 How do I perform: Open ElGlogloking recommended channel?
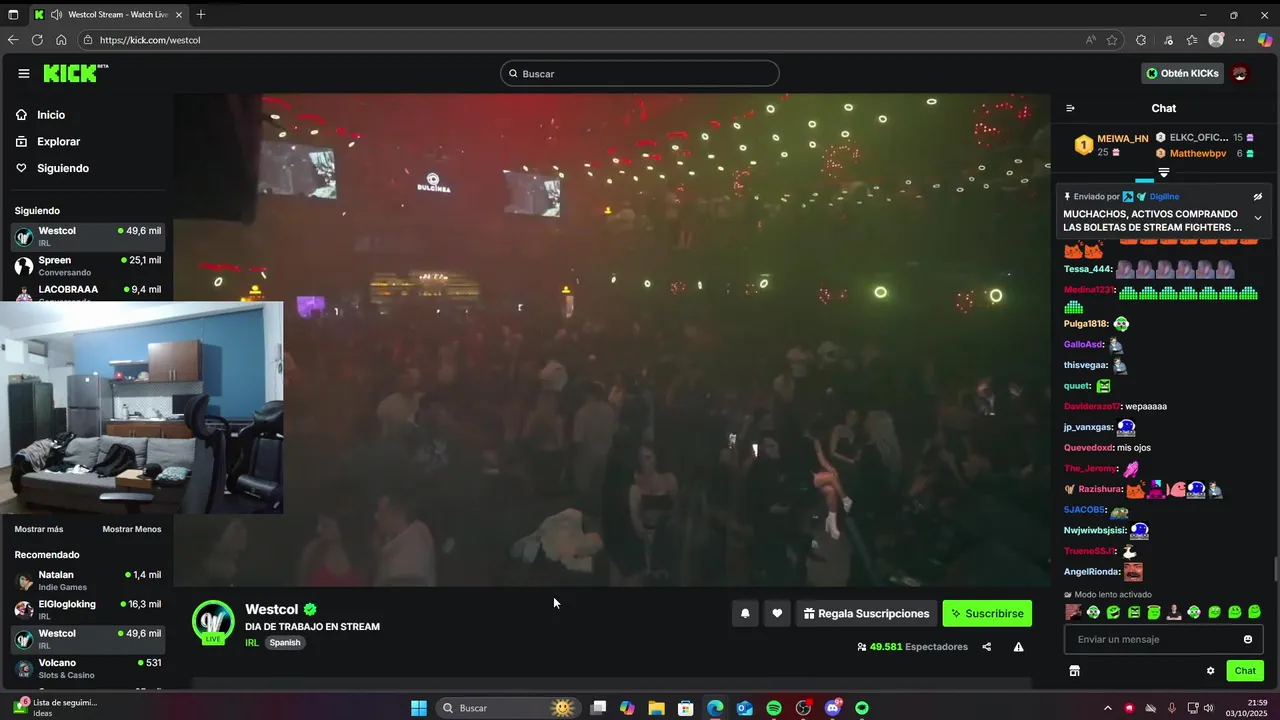(88, 609)
